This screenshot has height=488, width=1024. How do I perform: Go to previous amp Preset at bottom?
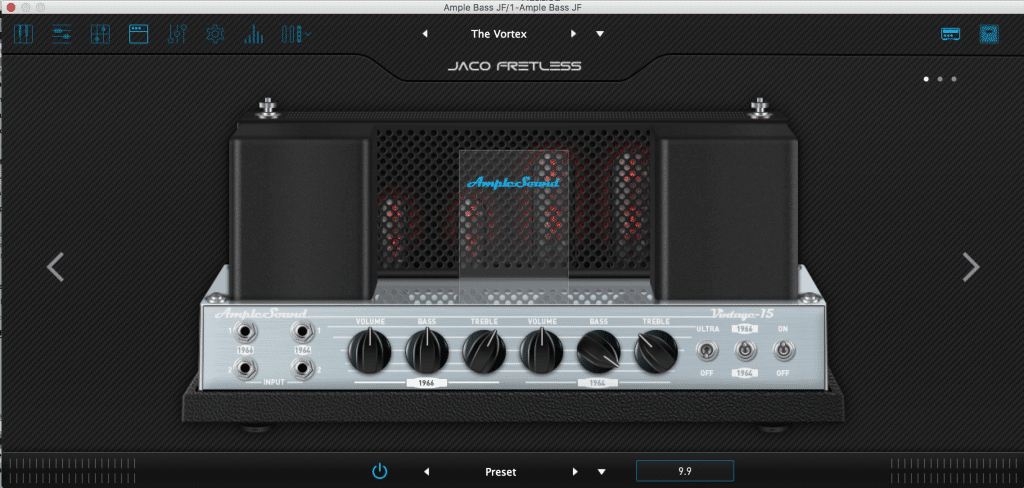point(426,472)
